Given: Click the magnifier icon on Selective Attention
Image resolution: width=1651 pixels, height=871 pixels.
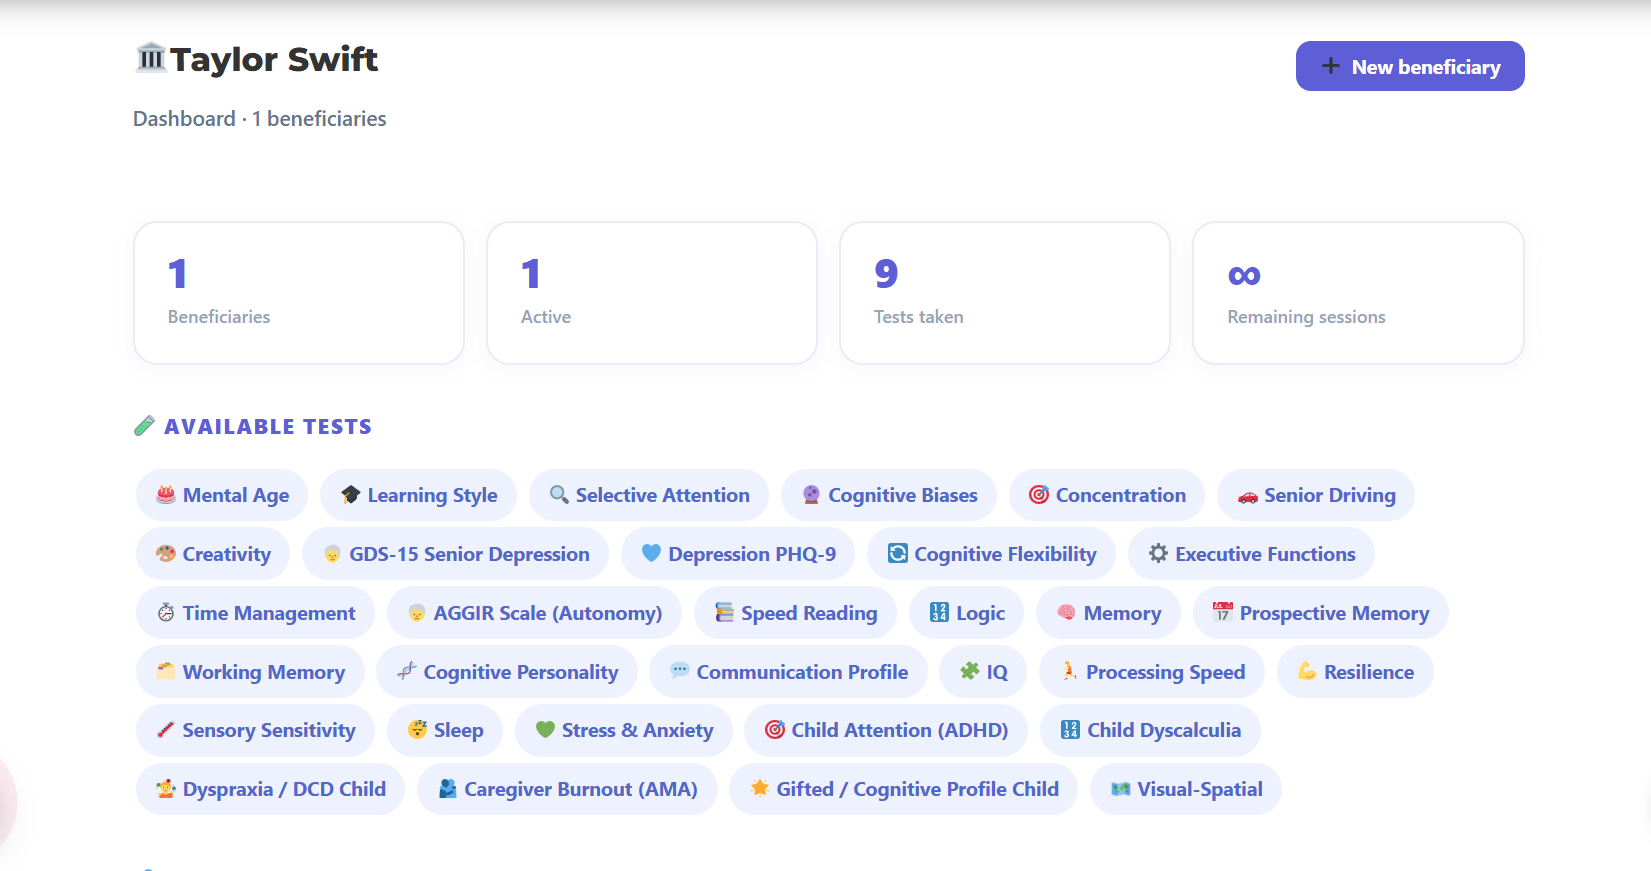Looking at the screenshot, I should [x=559, y=495].
